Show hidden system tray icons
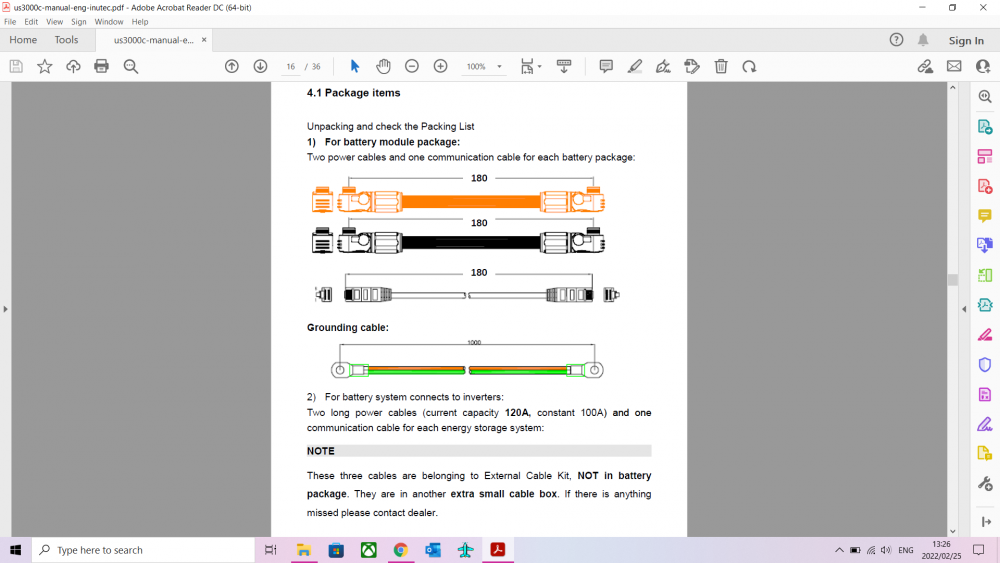Image resolution: width=1000 pixels, height=563 pixels. pos(839,550)
